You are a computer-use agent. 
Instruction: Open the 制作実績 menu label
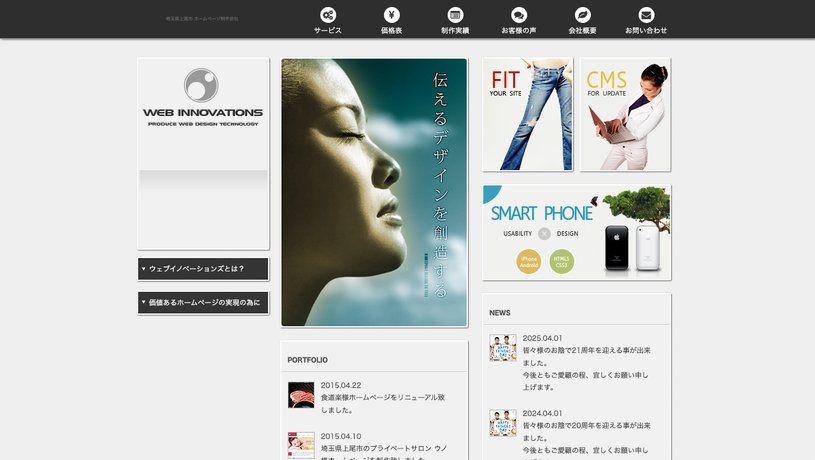(455, 31)
